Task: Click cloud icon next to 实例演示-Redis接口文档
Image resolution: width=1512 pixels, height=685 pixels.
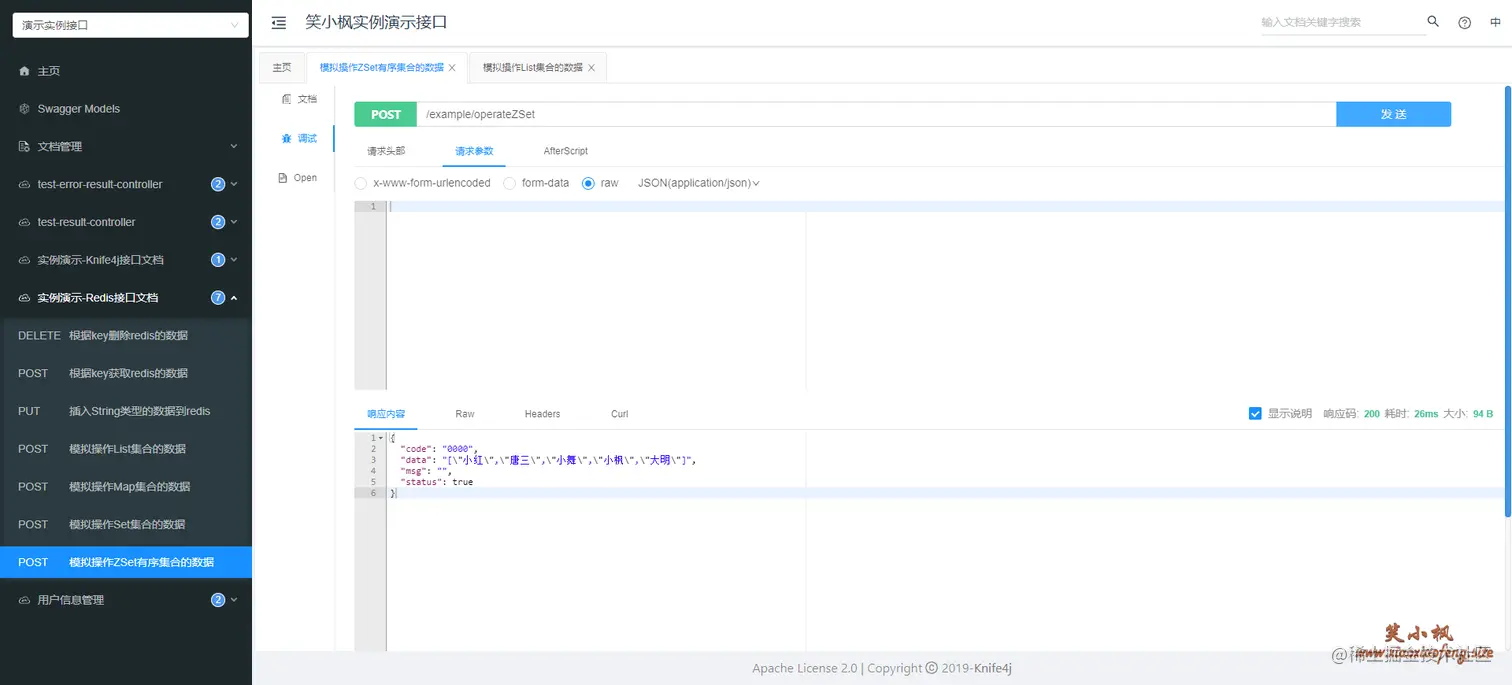Action: click(24, 298)
